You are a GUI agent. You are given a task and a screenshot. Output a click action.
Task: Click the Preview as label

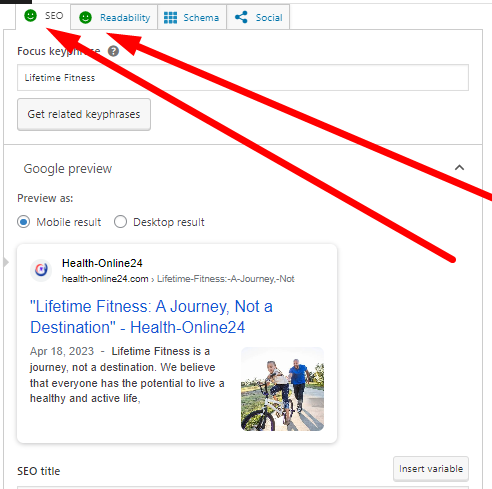pos(45,198)
